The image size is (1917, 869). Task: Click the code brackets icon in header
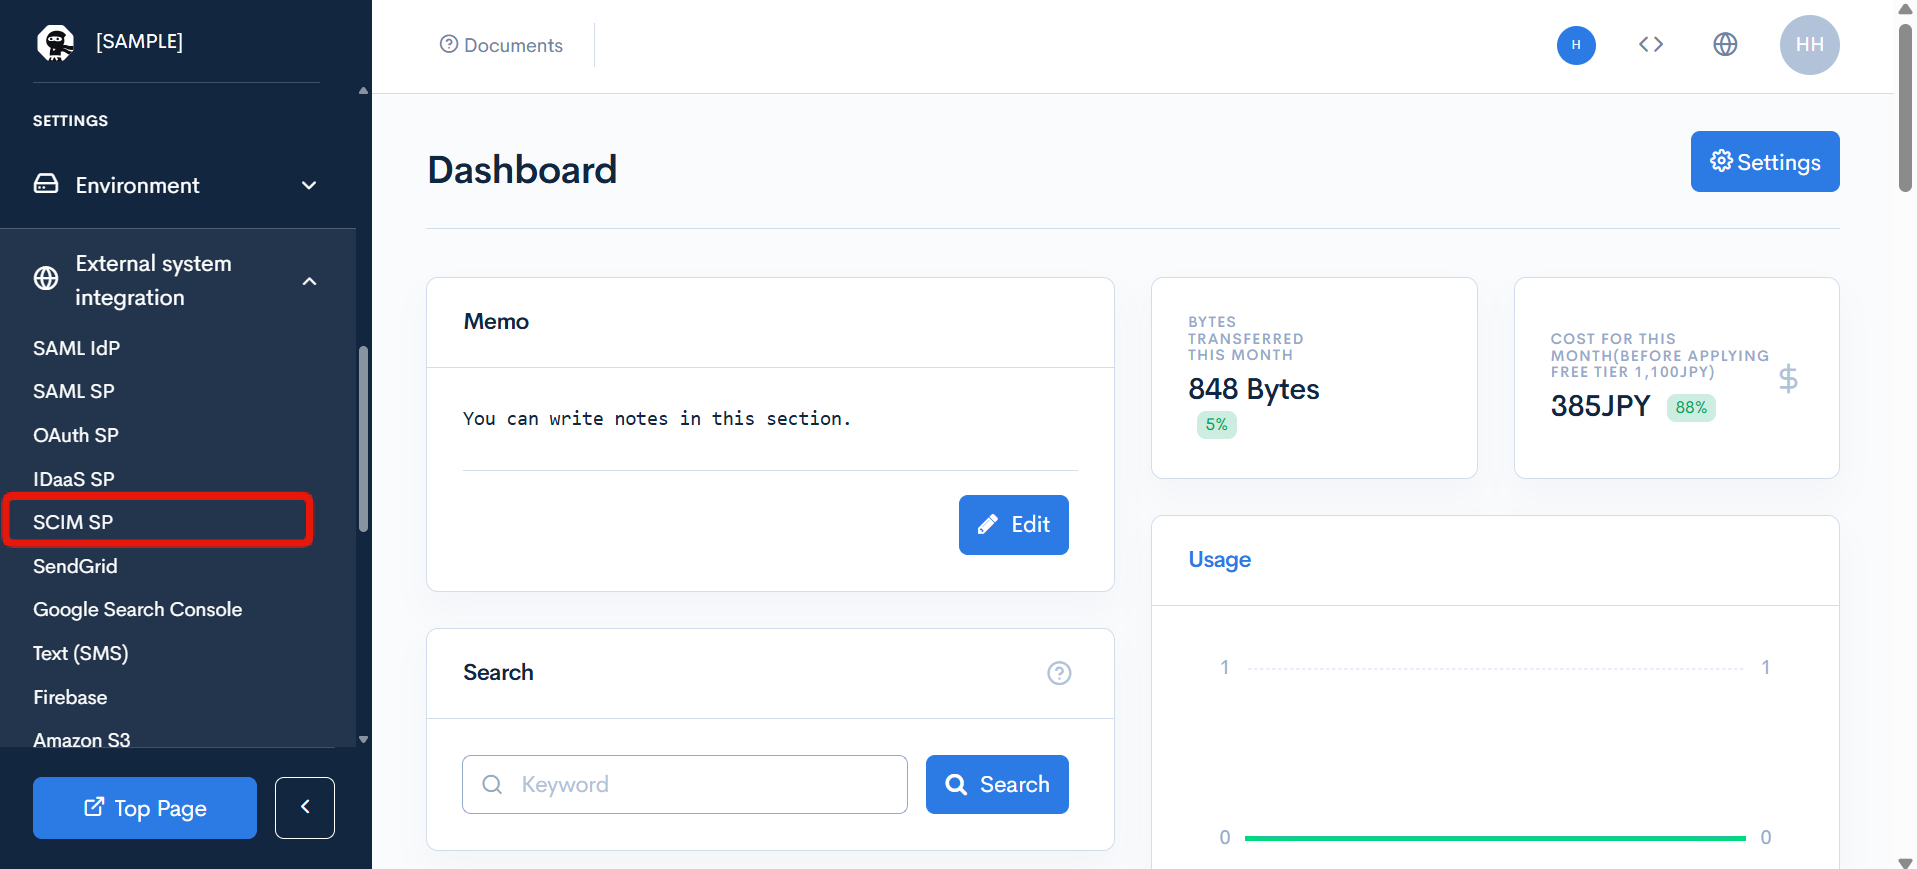pyautogui.click(x=1650, y=45)
